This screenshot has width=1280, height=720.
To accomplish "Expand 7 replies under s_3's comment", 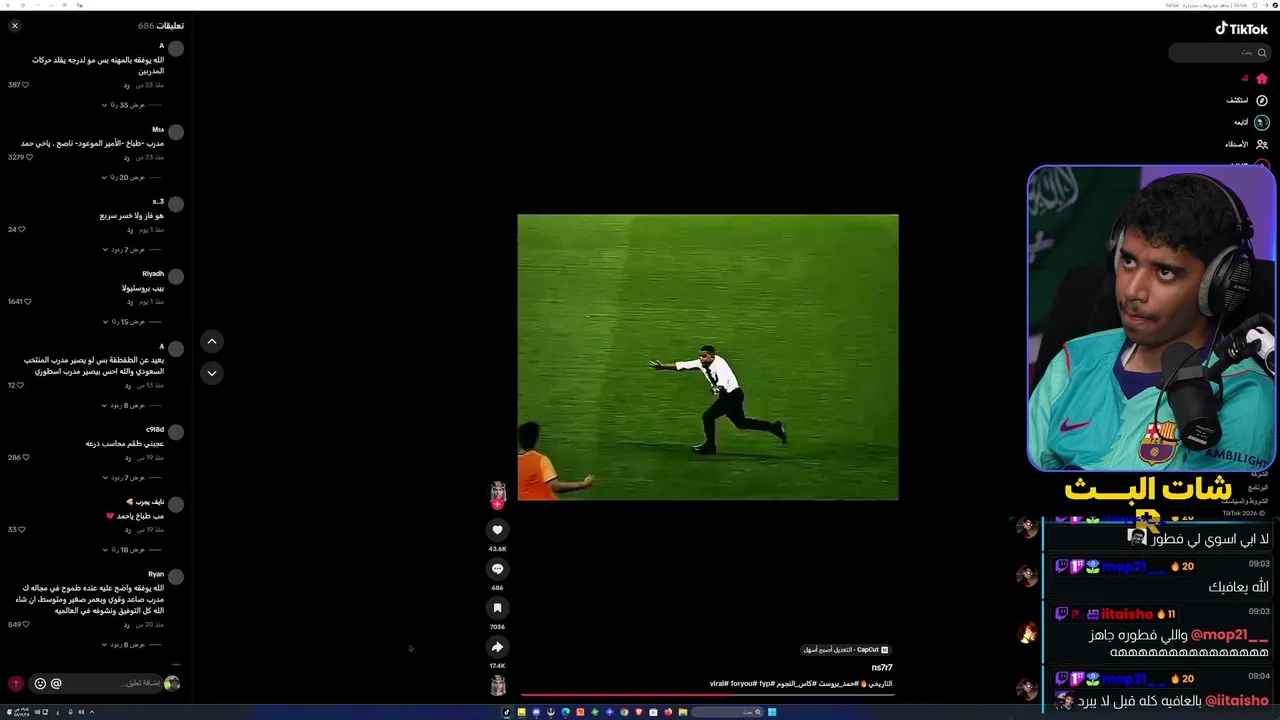I will click(x=125, y=249).
